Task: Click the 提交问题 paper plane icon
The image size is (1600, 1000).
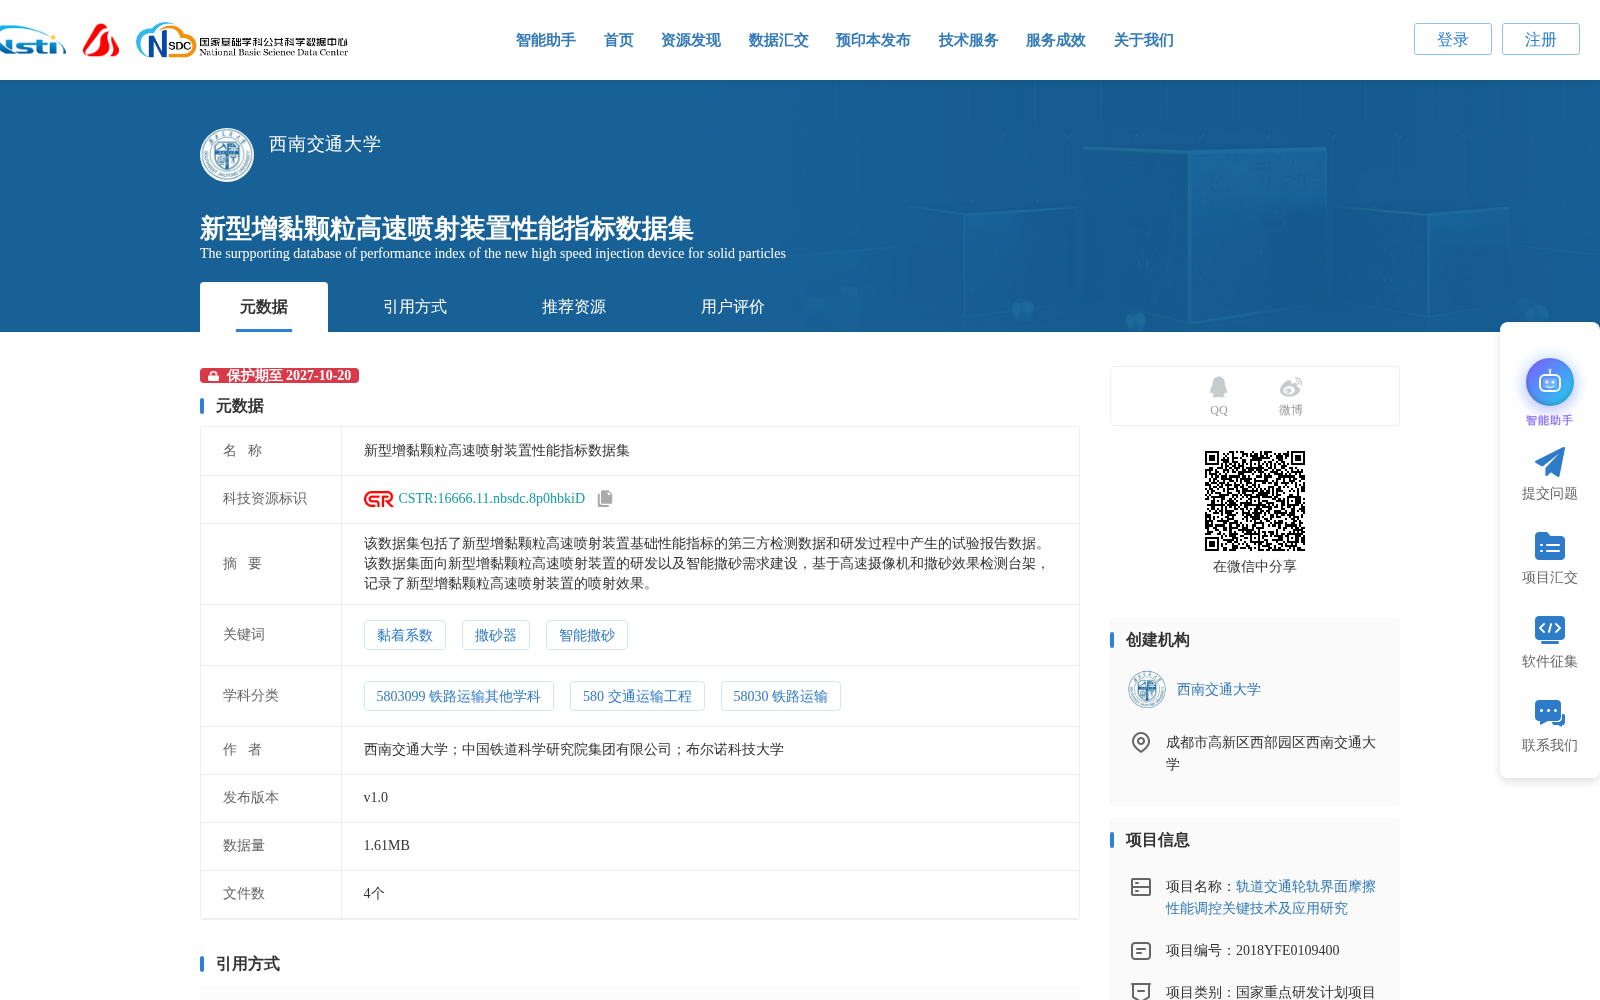Action: [x=1550, y=462]
